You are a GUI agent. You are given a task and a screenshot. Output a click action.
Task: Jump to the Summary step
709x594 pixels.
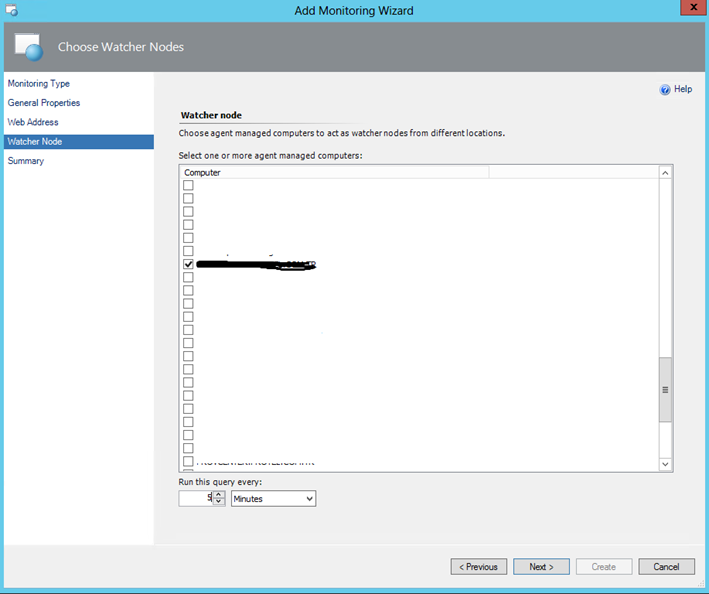click(26, 161)
